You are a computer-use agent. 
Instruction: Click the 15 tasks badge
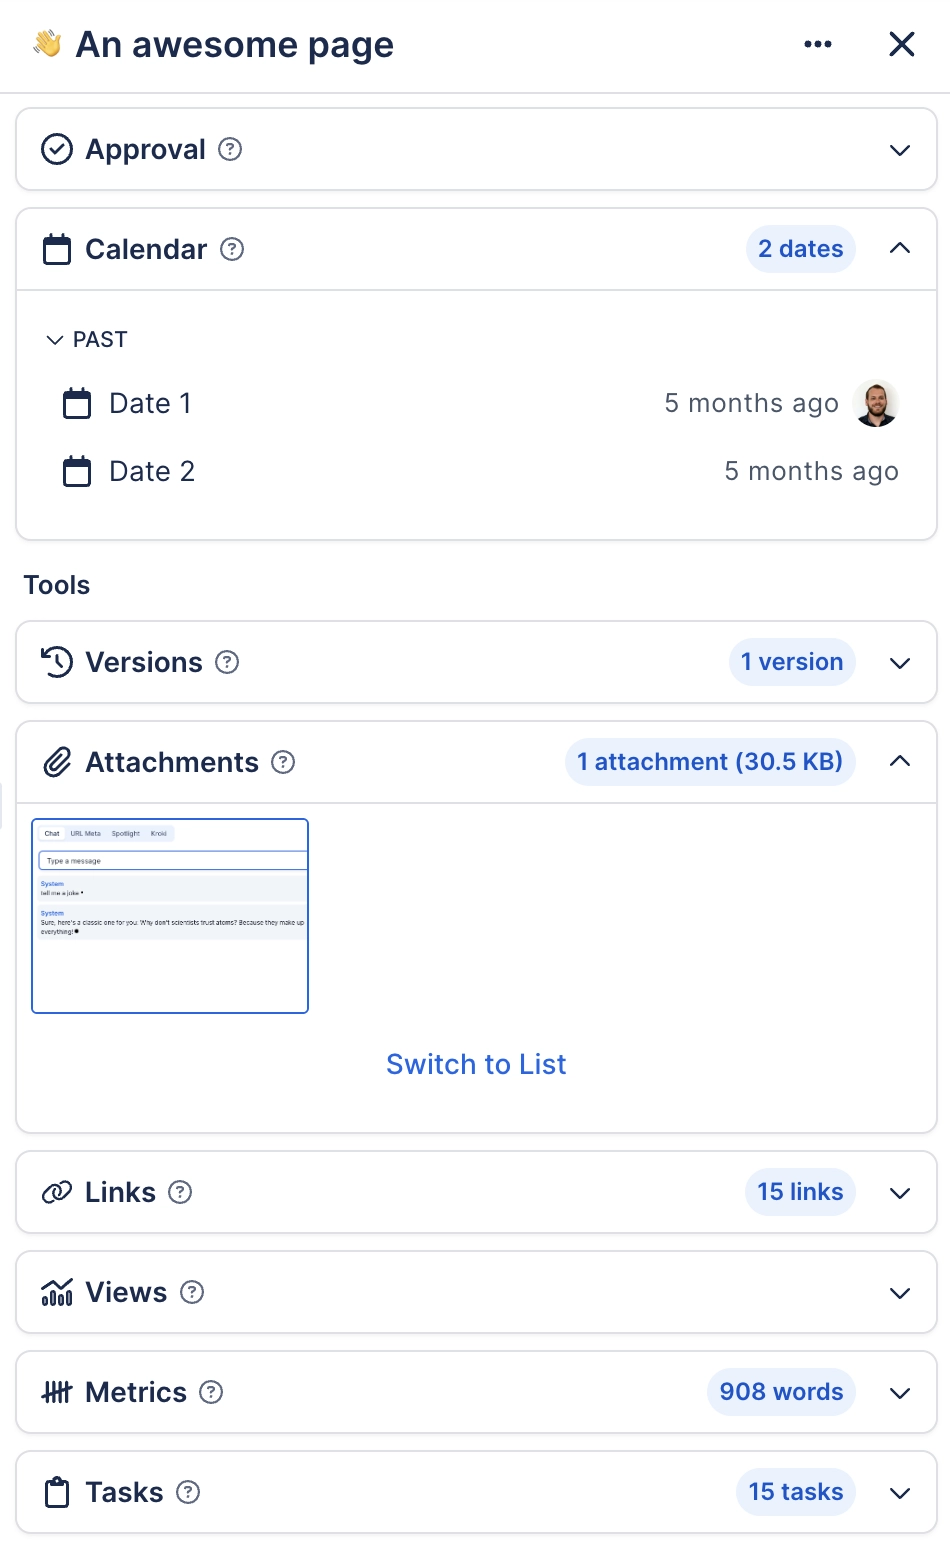pos(795,1492)
